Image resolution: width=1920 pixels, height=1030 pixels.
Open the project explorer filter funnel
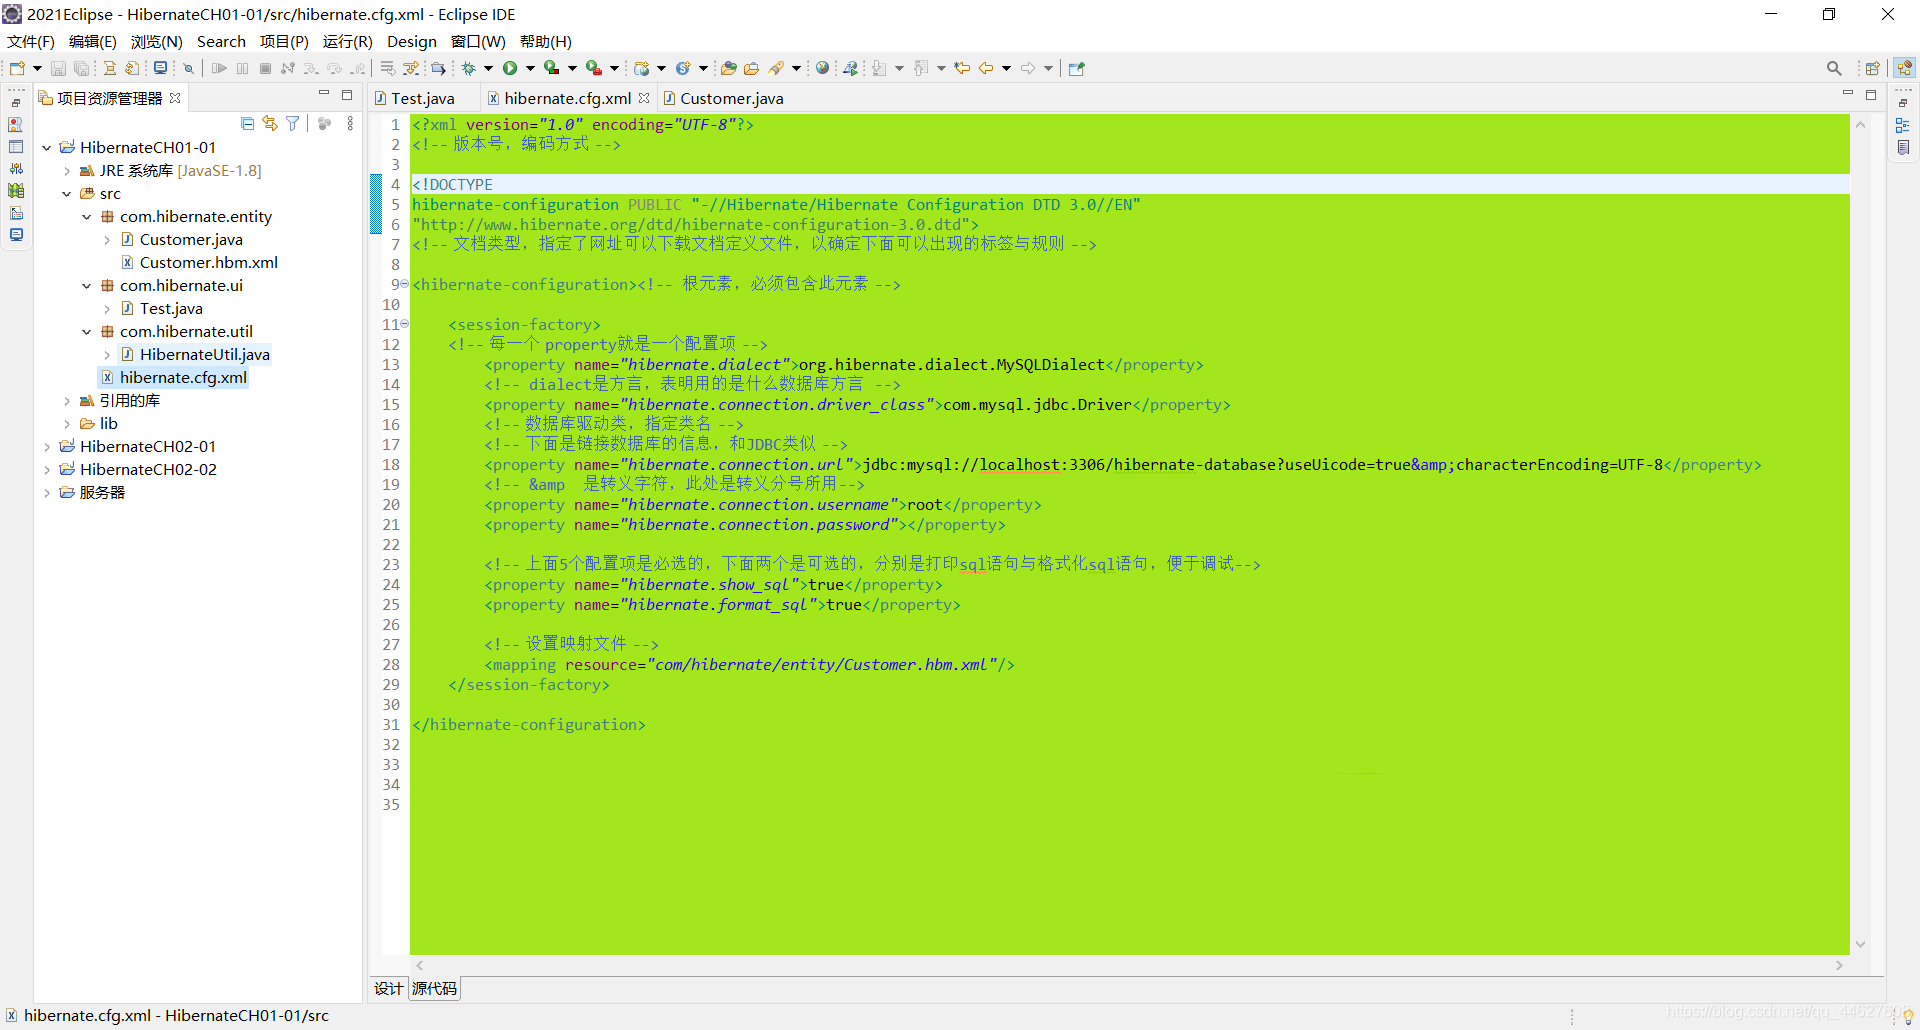(x=292, y=123)
